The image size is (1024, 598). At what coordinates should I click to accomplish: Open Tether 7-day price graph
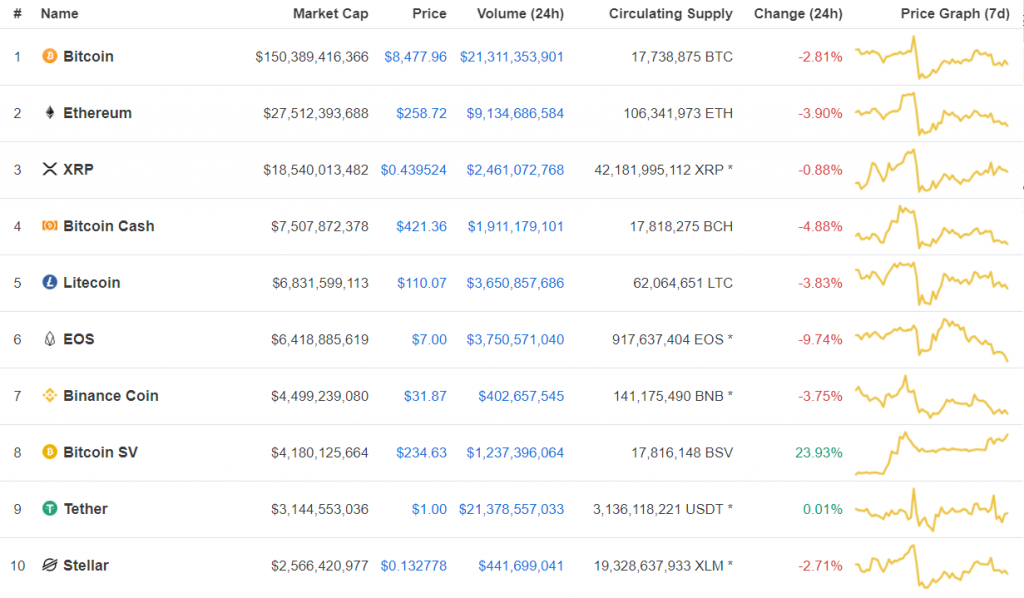[x=932, y=509]
